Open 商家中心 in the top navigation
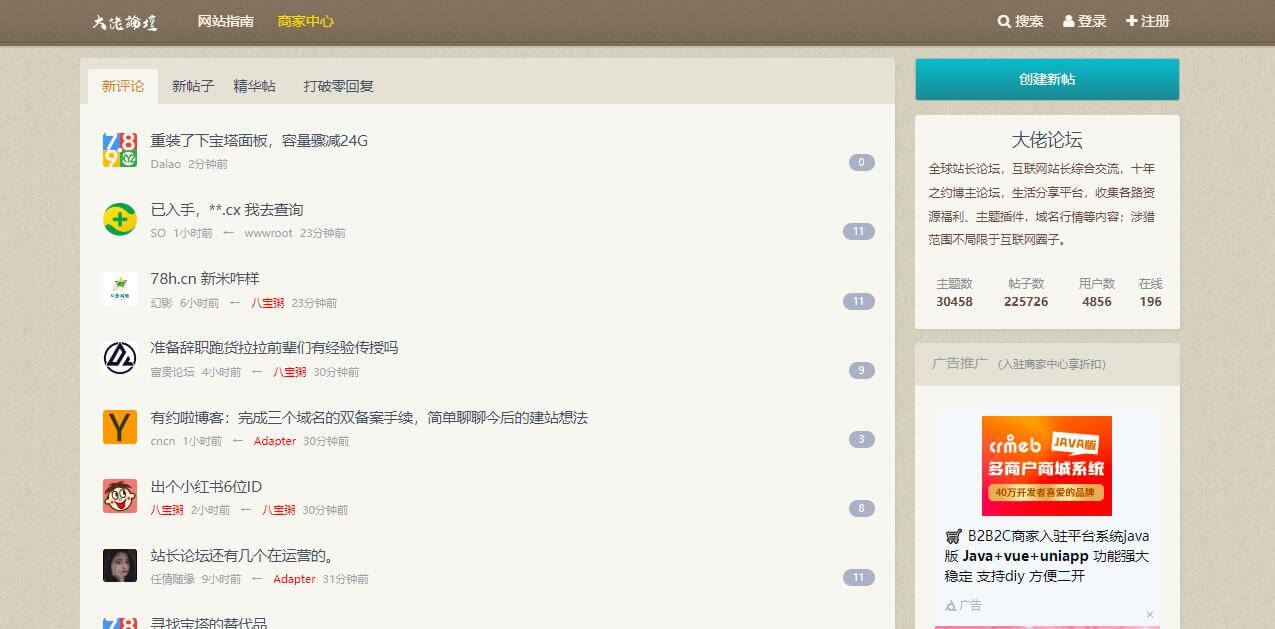The height and width of the screenshot is (629, 1275). pyautogui.click(x=306, y=21)
